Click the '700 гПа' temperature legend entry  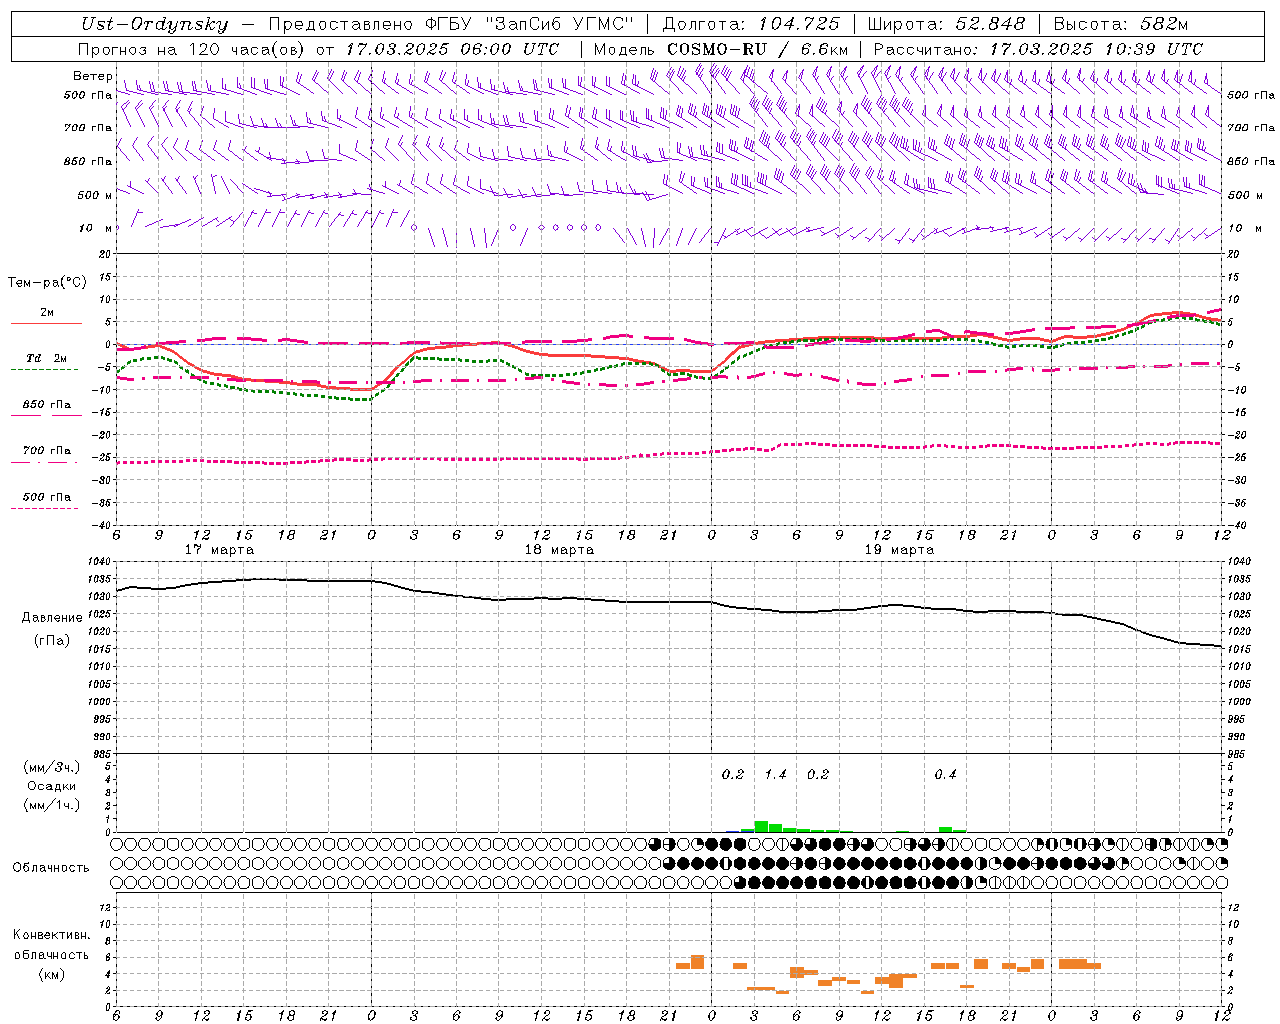[47, 450]
